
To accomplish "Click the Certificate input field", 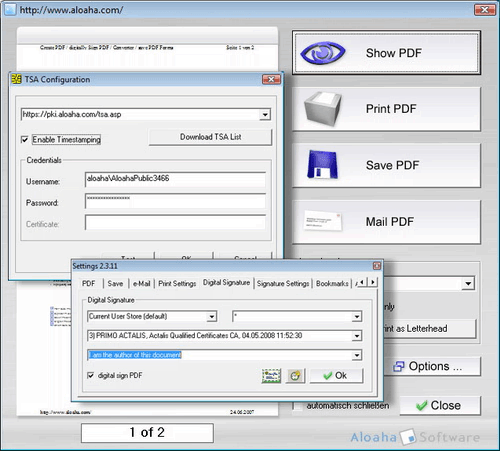I will 175,223.
